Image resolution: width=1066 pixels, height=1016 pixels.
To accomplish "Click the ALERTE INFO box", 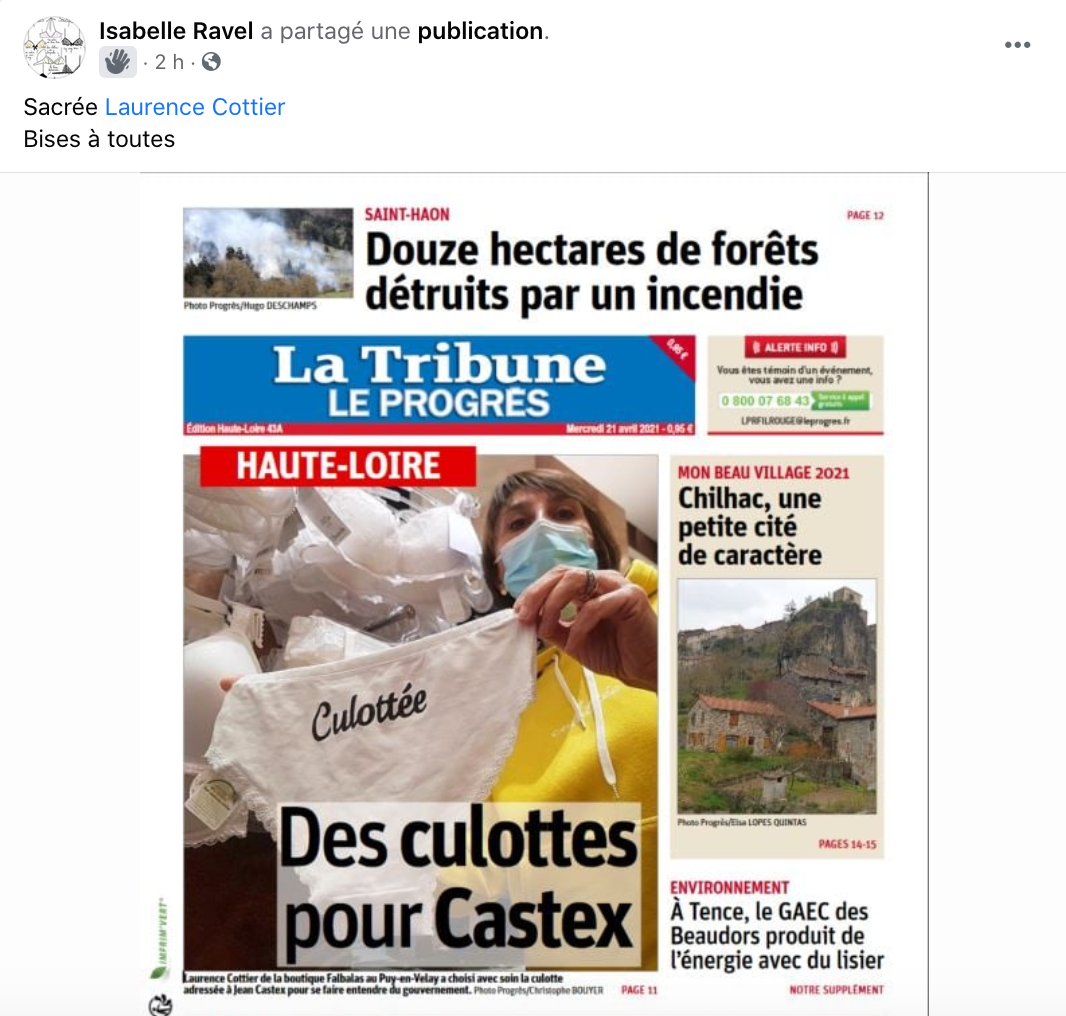I will tap(795, 384).
